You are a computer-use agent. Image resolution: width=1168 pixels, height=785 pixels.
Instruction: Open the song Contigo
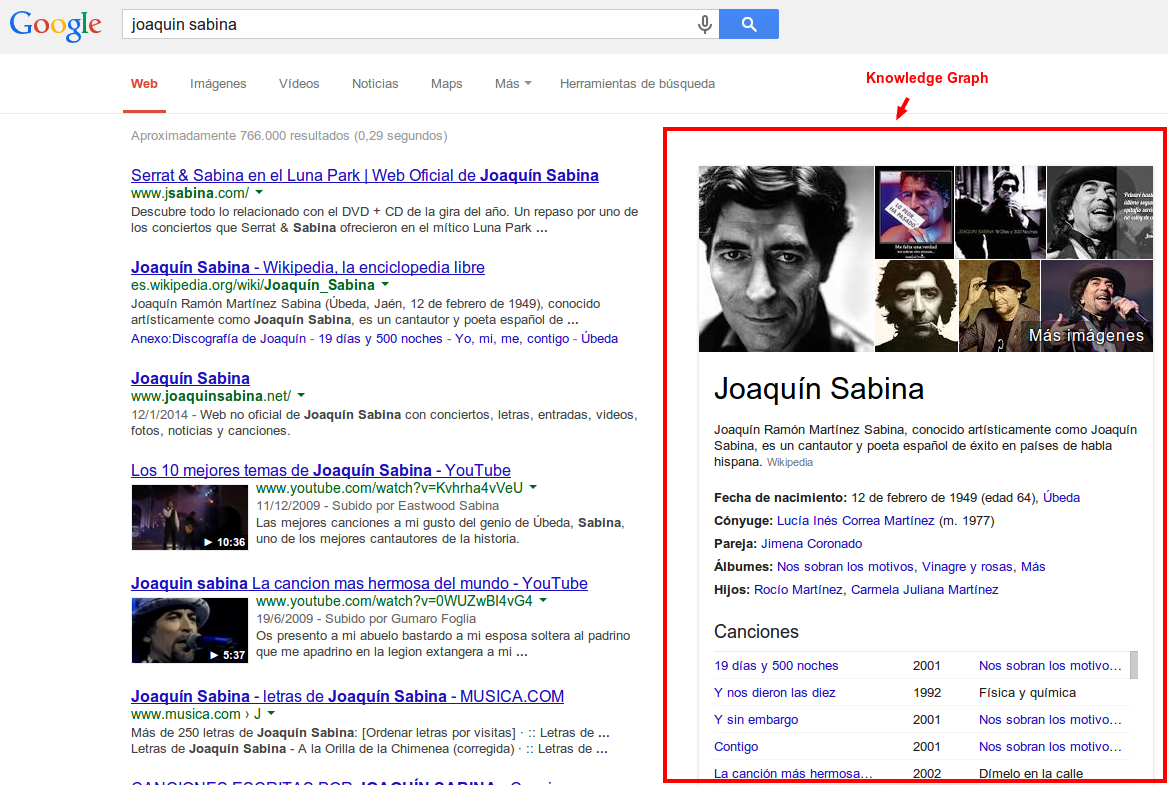pos(736,746)
